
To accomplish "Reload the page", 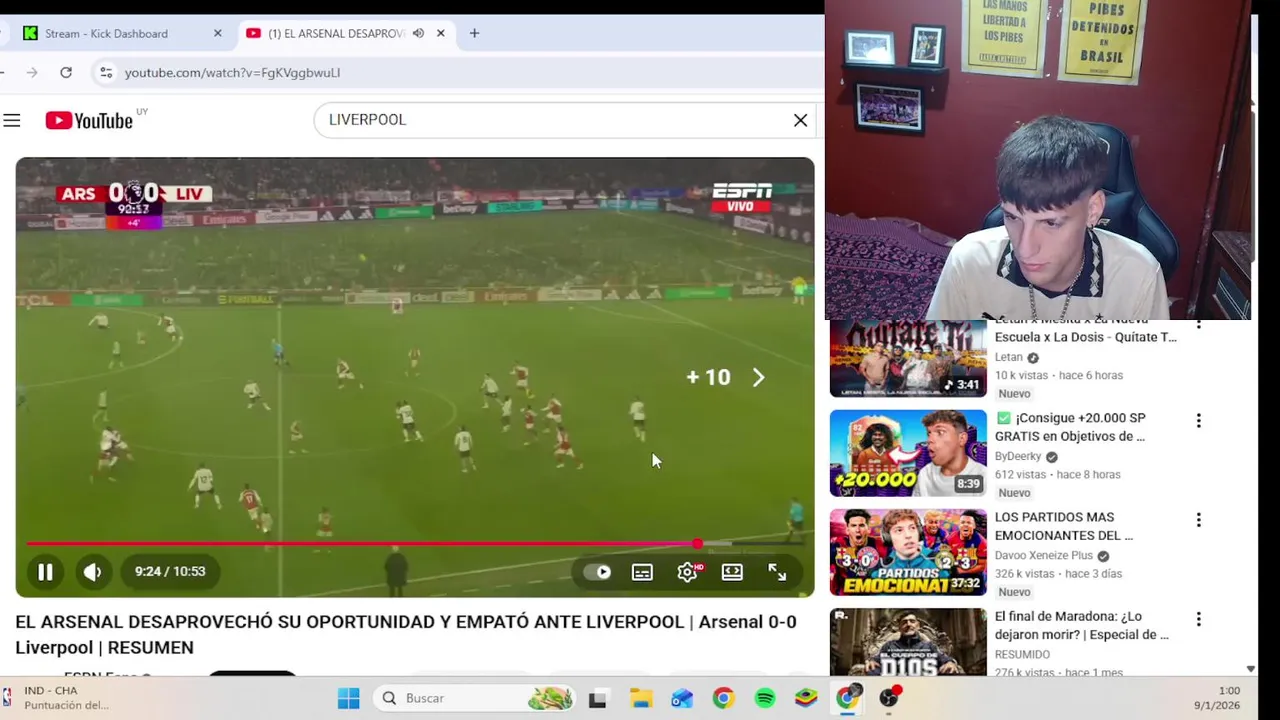I will click(66, 72).
